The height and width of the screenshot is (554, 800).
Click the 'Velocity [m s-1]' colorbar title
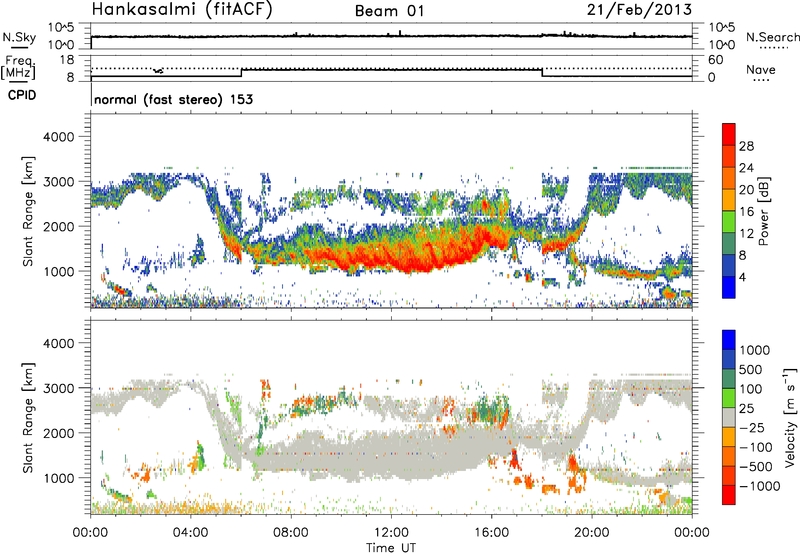[790, 417]
